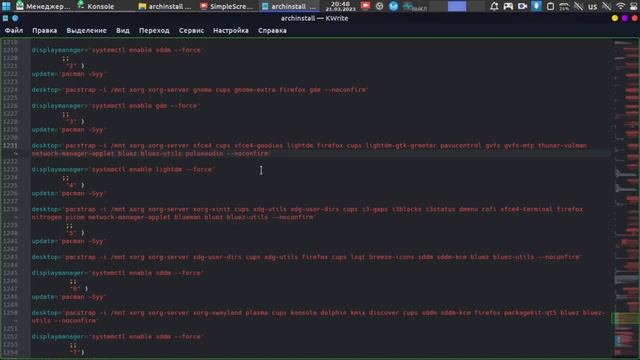Open the Переход menu
The width and height of the screenshot is (640, 360).
(x=154, y=31)
